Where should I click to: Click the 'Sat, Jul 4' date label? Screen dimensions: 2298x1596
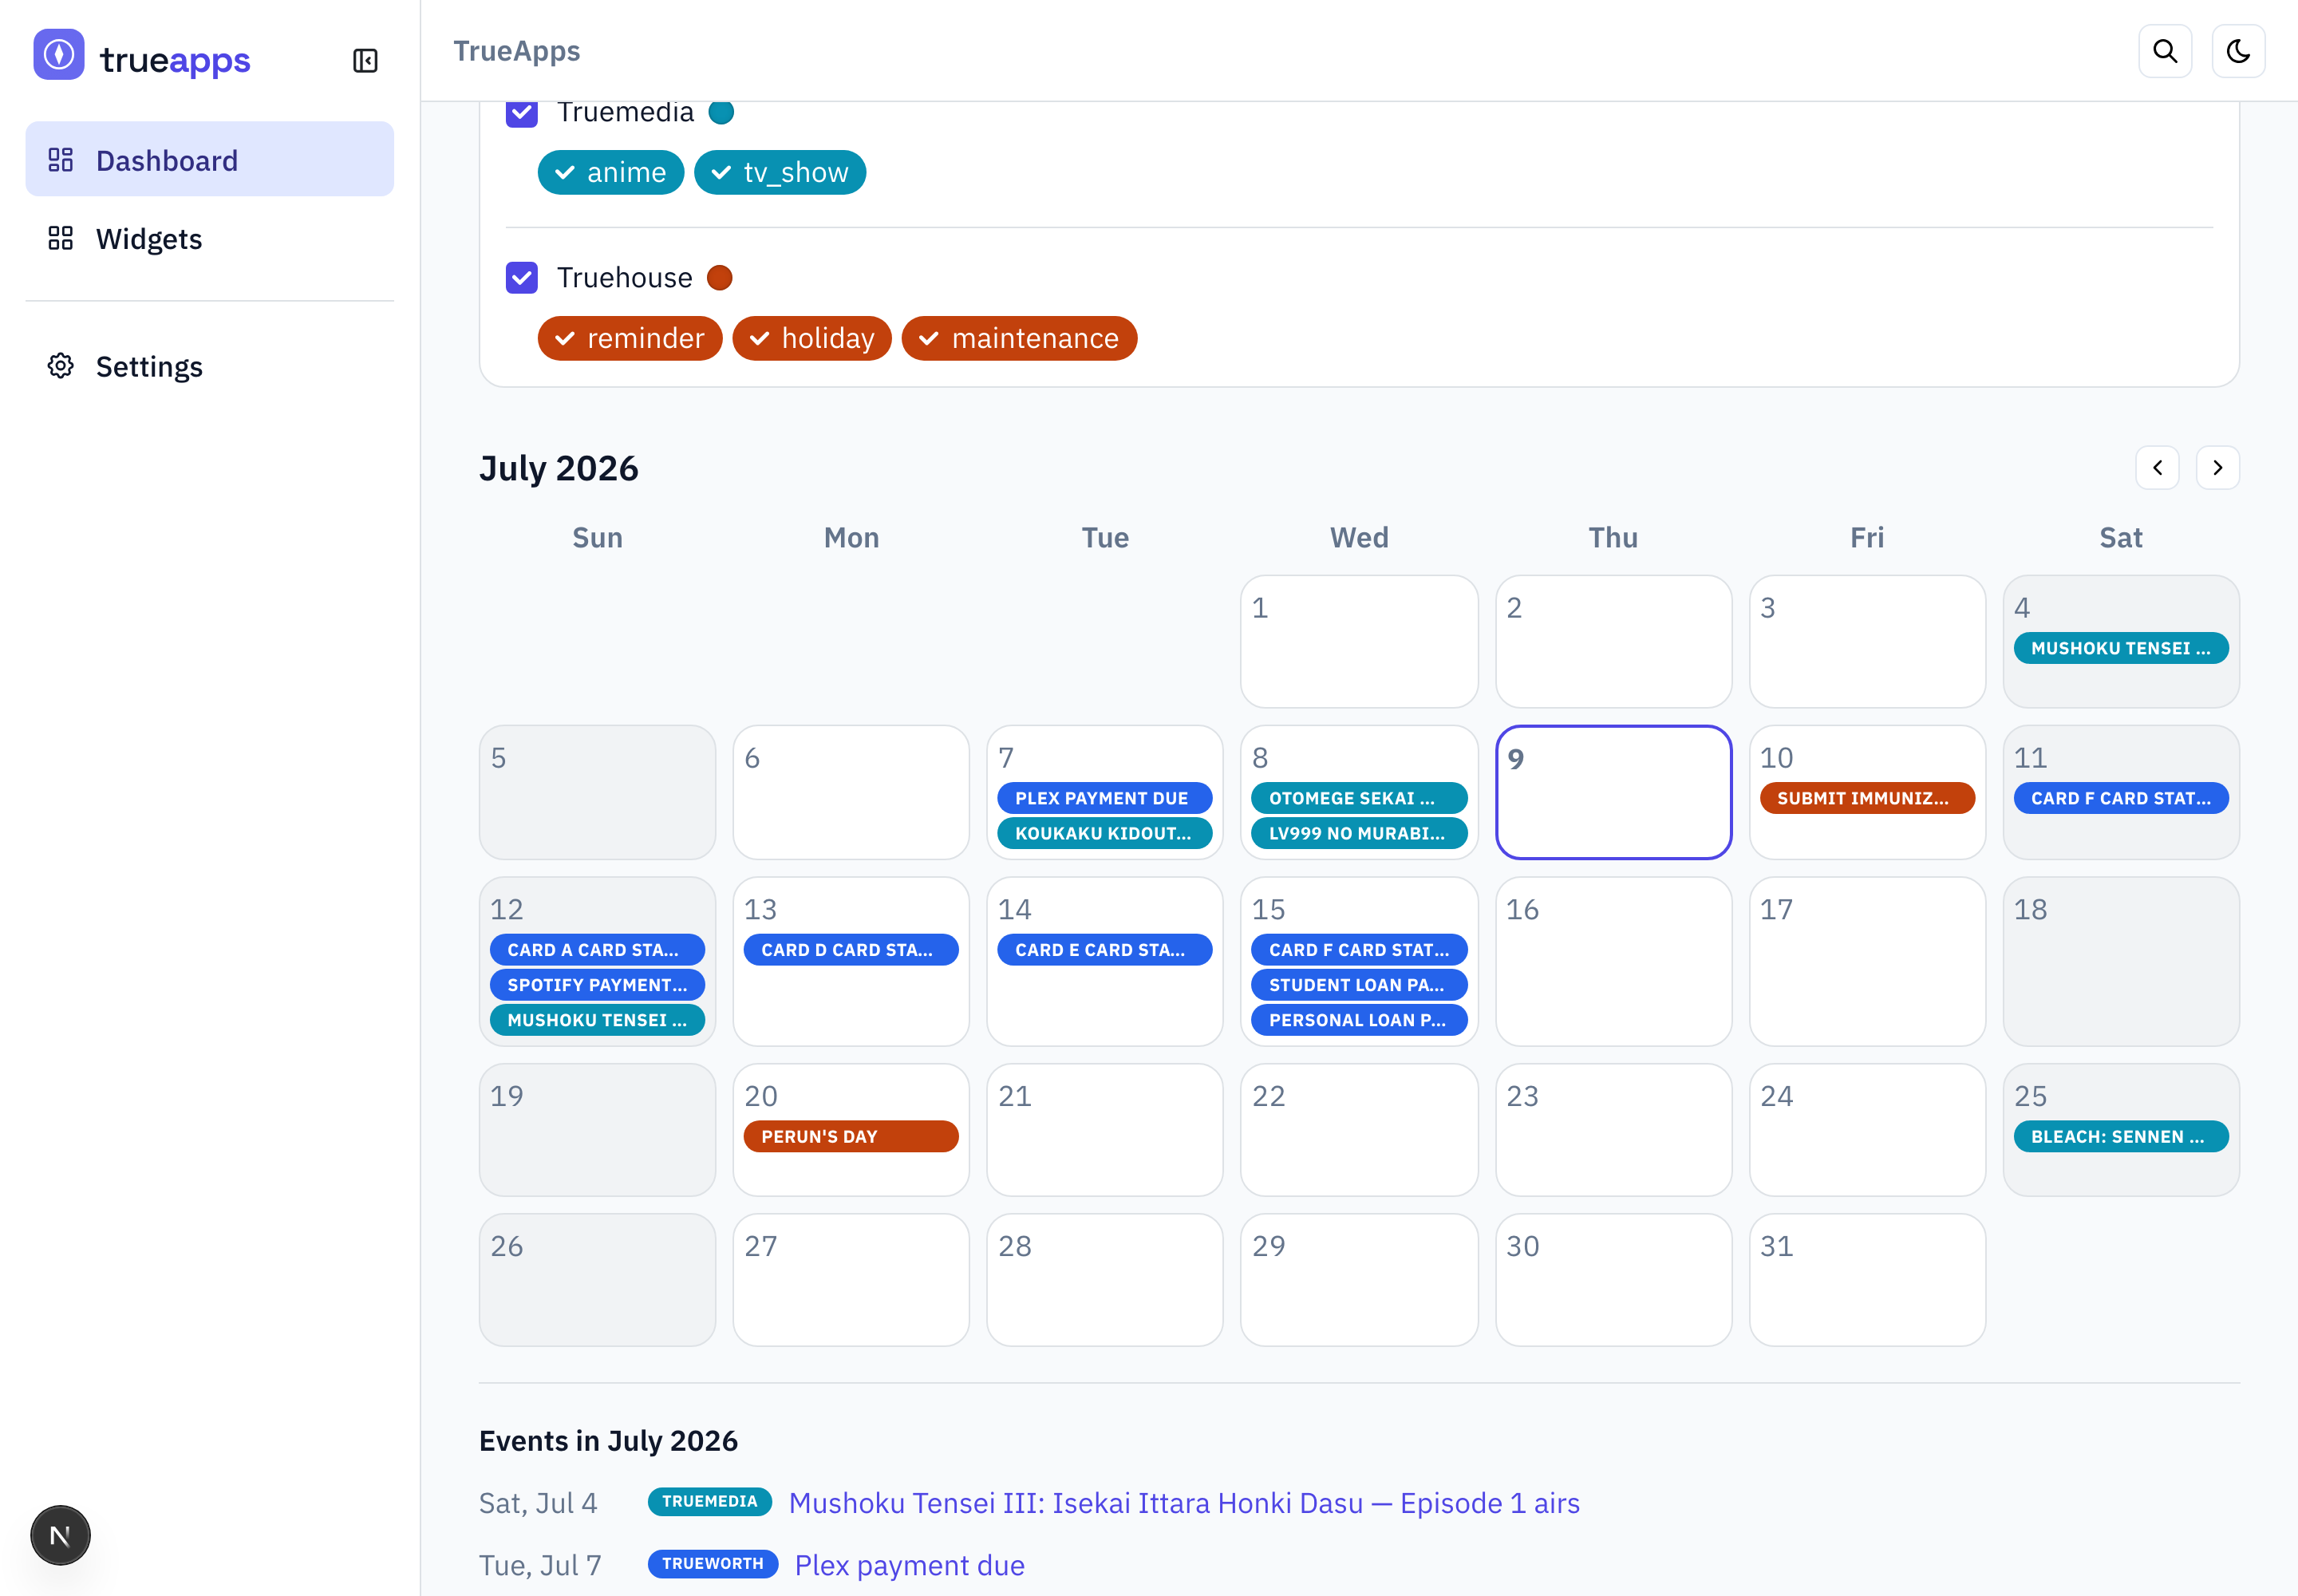tap(538, 1503)
